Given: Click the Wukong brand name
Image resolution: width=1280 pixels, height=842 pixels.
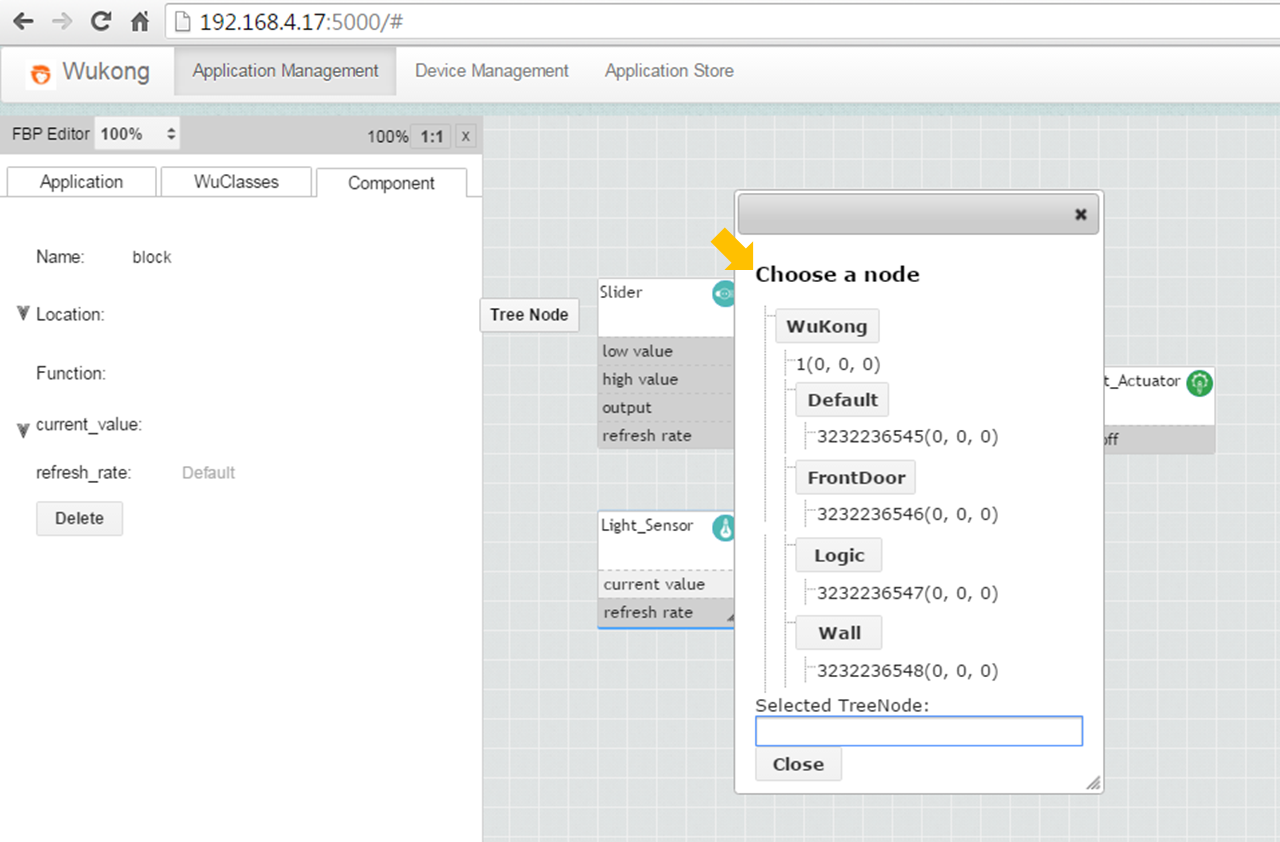Looking at the screenshot, I should pos(106,71).
